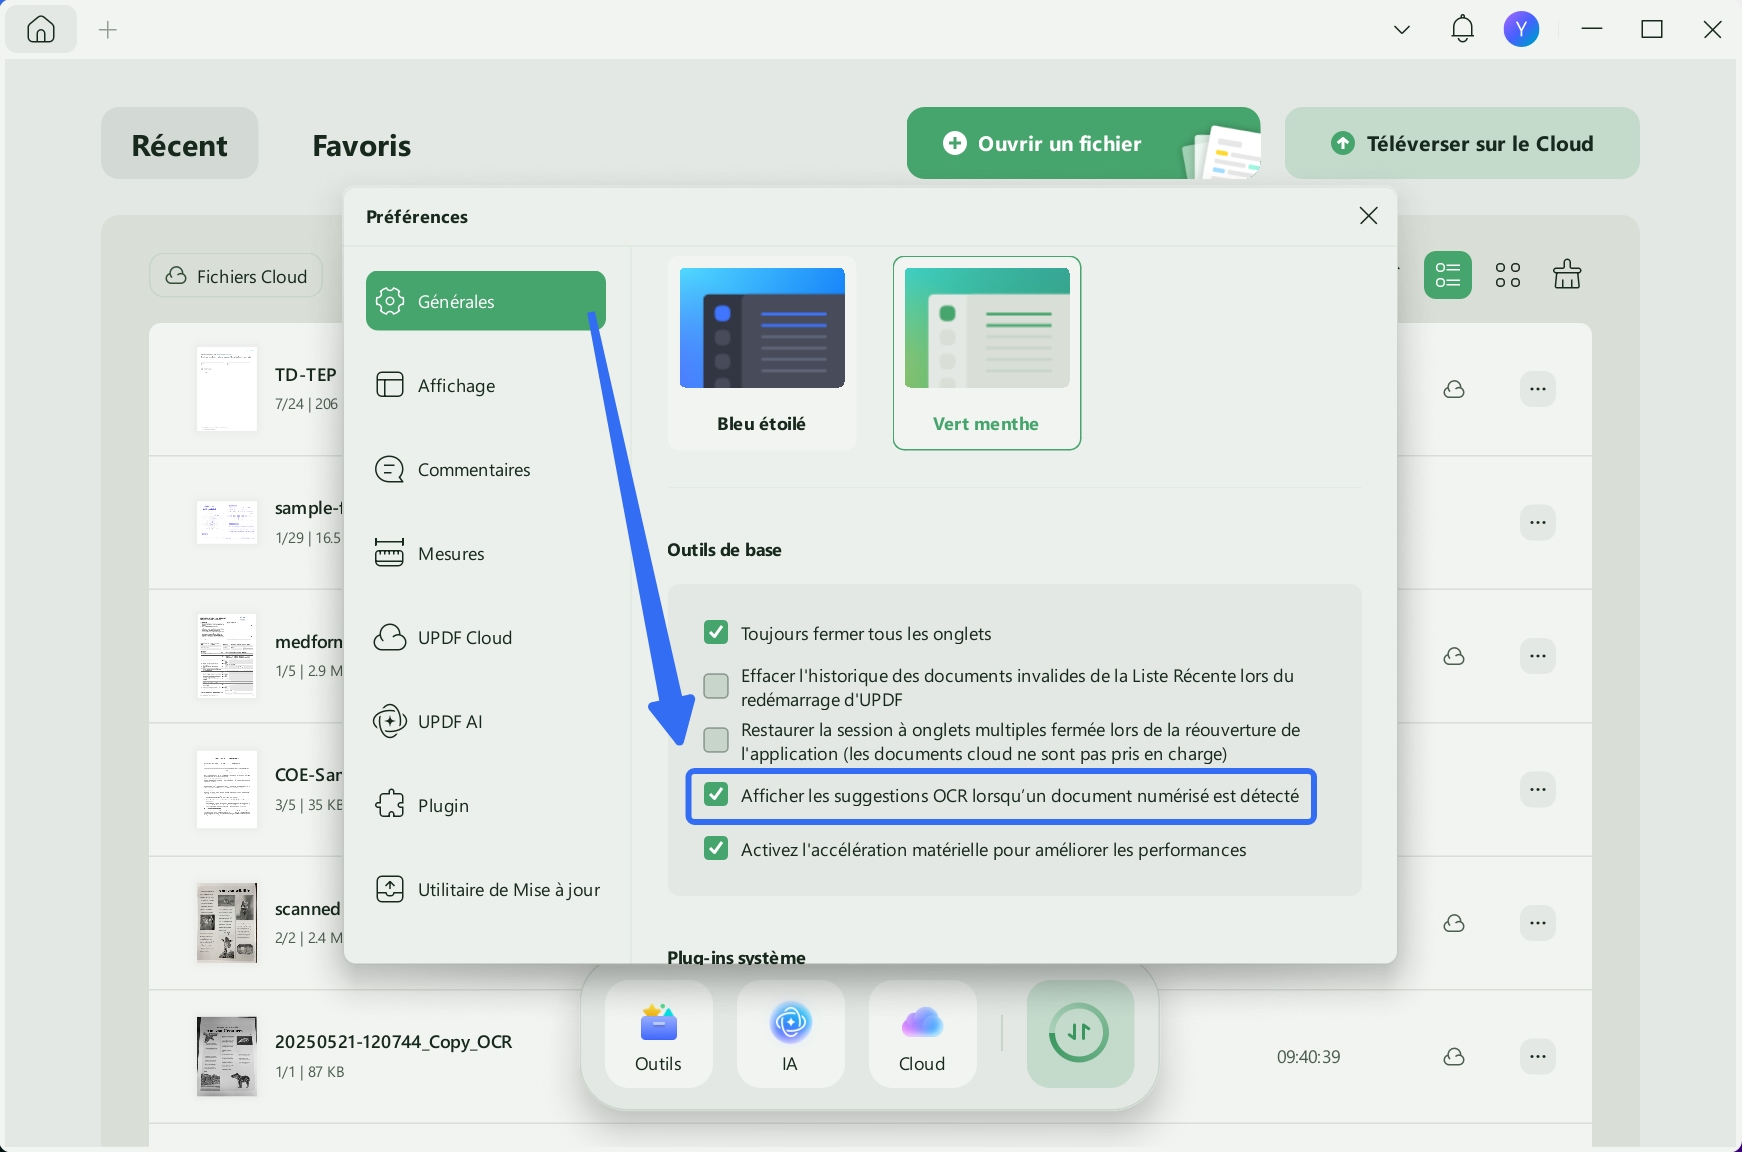Open 20250521-120744_Copy_OCR file name

(393, 1041)
